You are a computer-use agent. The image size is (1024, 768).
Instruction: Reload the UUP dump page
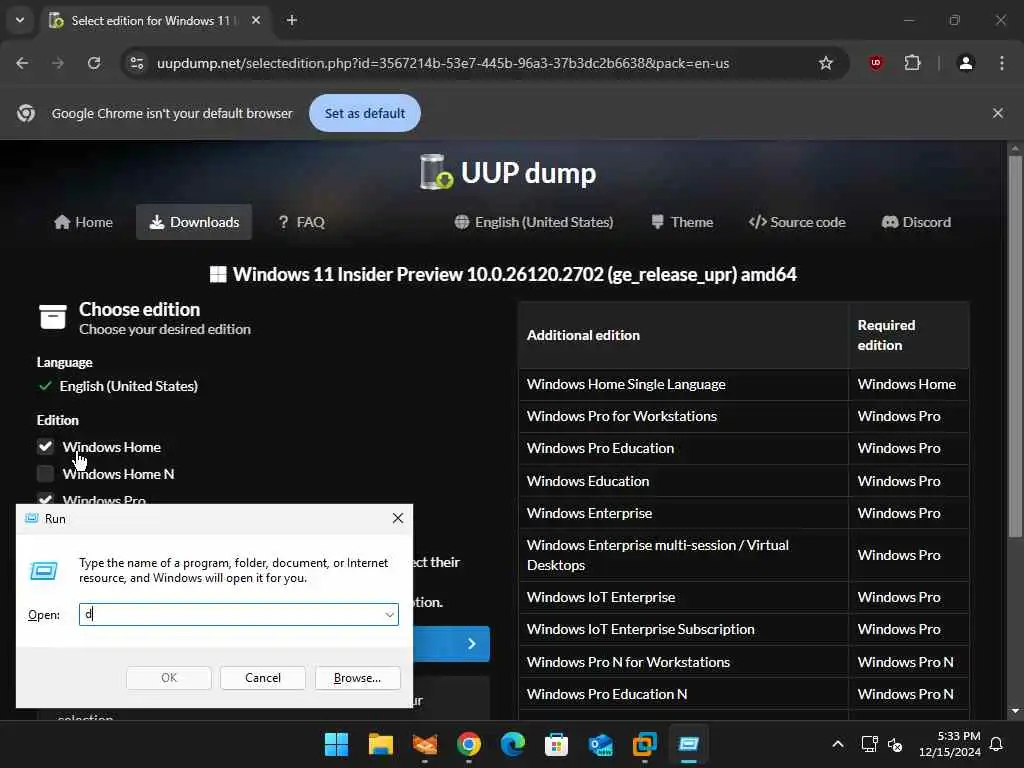(94, 63)
